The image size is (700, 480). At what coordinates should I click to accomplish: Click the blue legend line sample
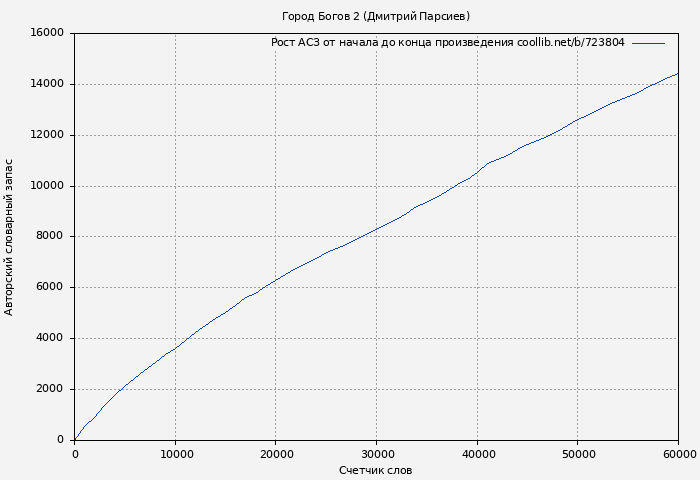[648, 43]
